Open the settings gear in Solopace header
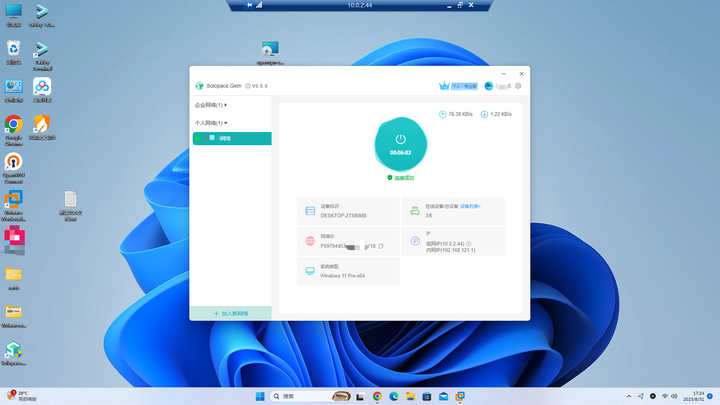 pos(518,86)
